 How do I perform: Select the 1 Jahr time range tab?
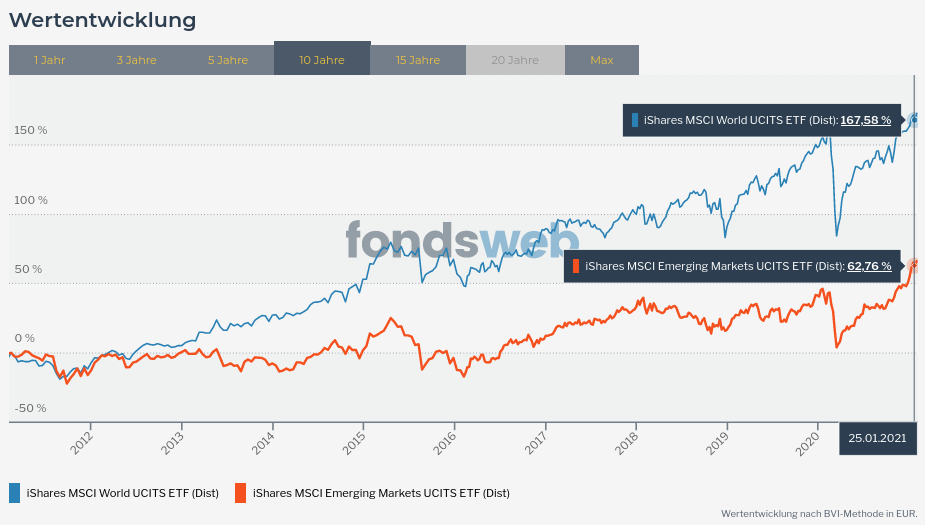pos(49,60)
